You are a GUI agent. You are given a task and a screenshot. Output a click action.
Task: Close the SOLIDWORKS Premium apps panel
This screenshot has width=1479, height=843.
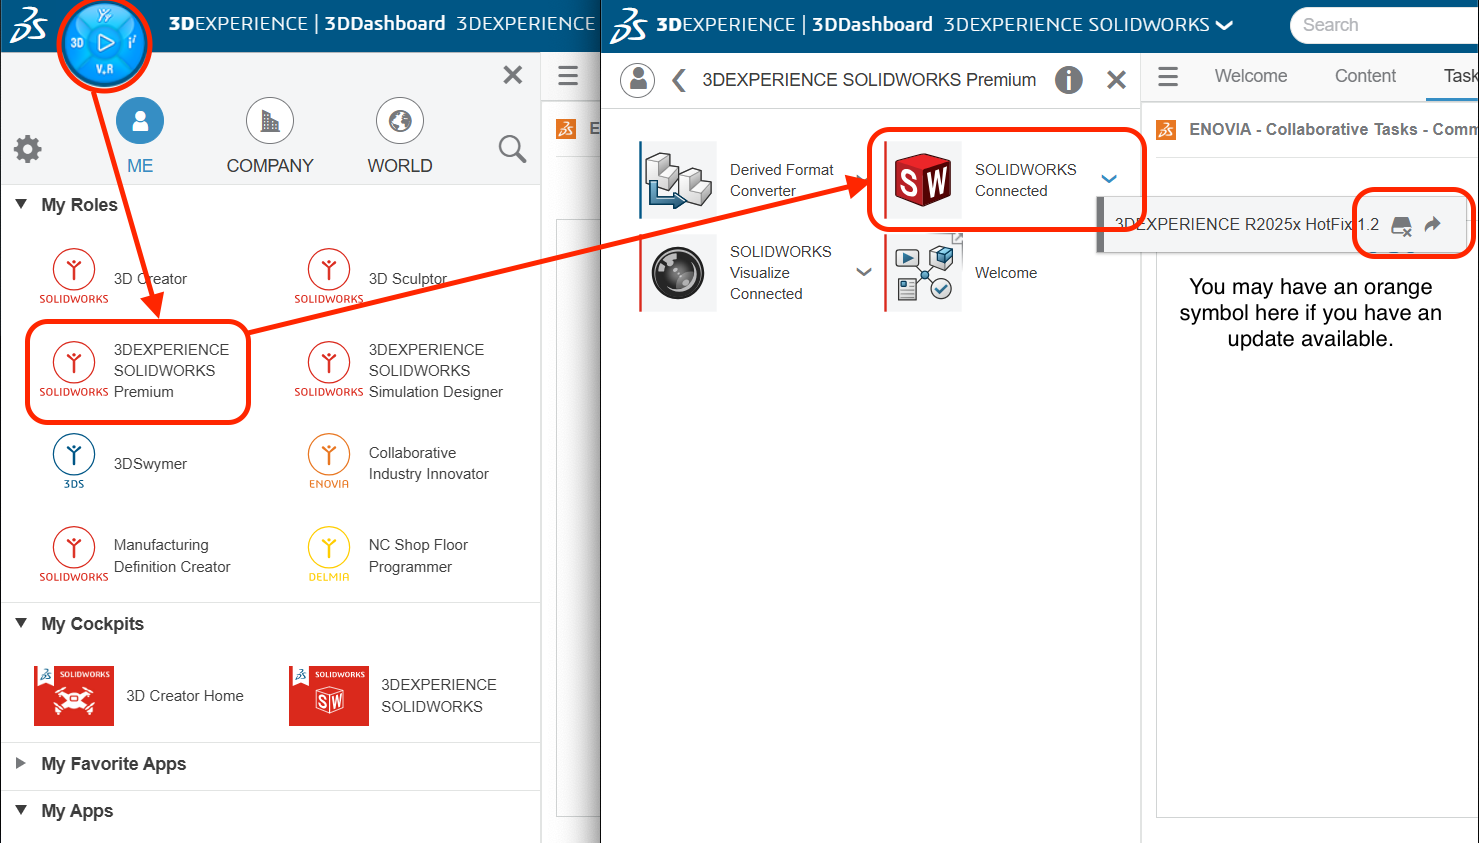pos(1117,80)
